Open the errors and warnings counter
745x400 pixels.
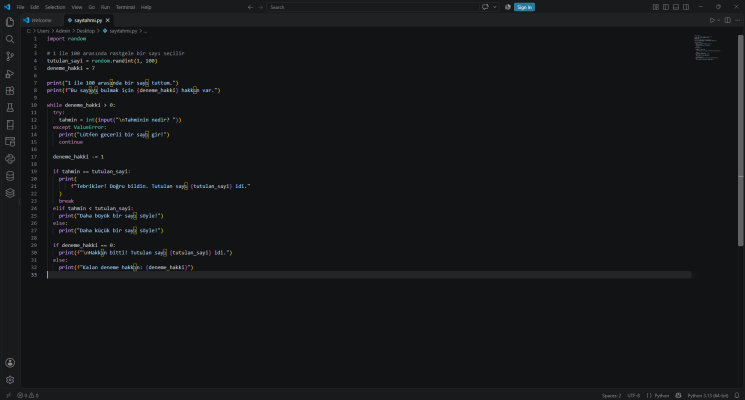[28, 395]
